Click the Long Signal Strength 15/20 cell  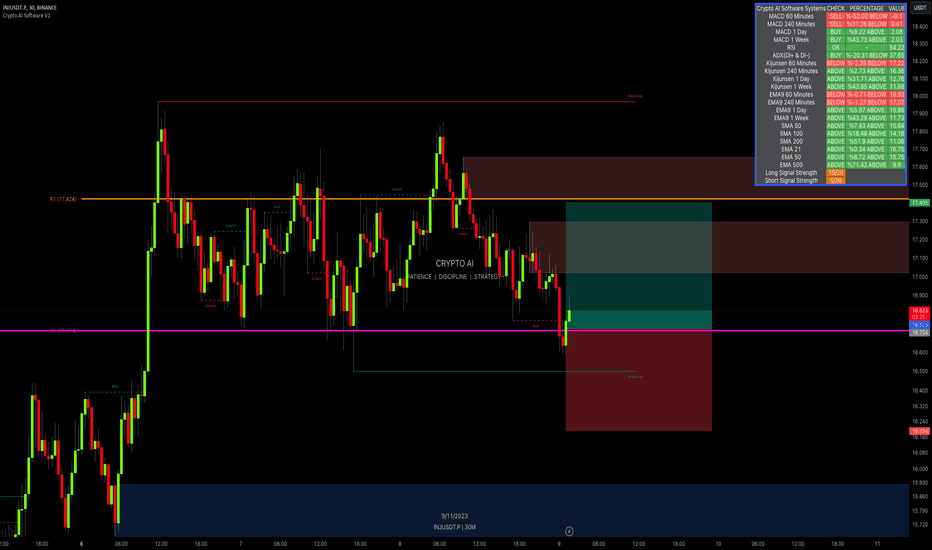tap(836, 172)
